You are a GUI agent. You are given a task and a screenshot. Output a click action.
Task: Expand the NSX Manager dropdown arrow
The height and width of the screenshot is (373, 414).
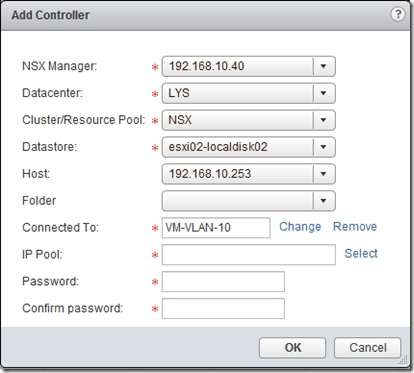click(323, 66)
